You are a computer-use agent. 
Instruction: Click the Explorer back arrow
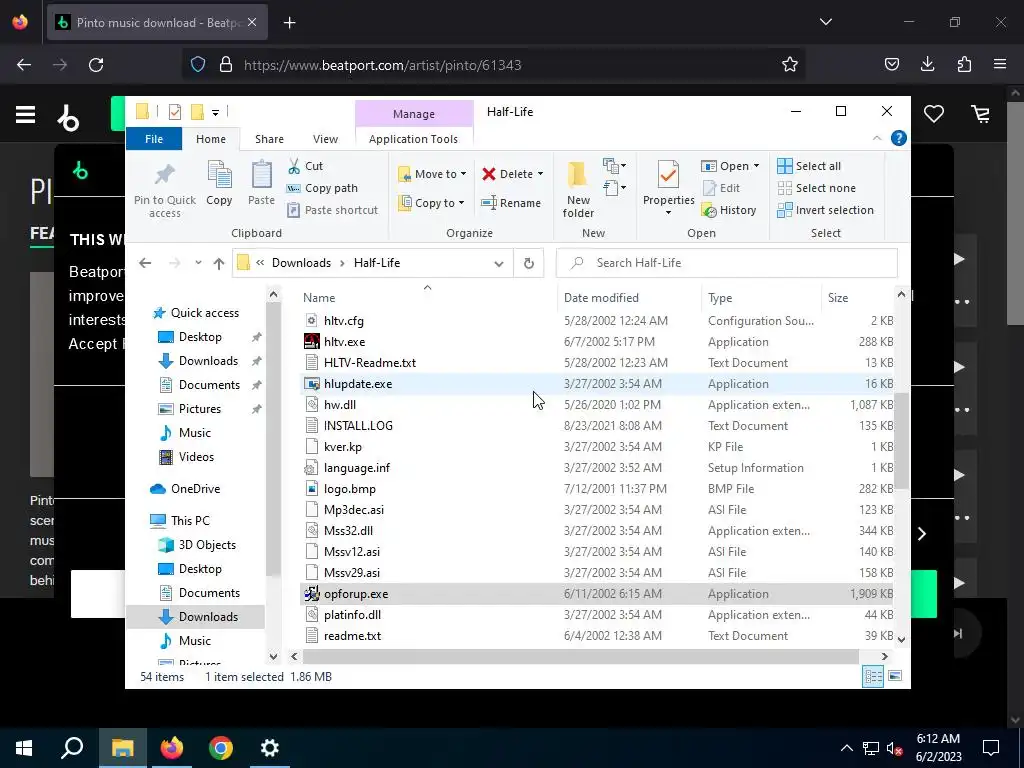click(145, 263)
